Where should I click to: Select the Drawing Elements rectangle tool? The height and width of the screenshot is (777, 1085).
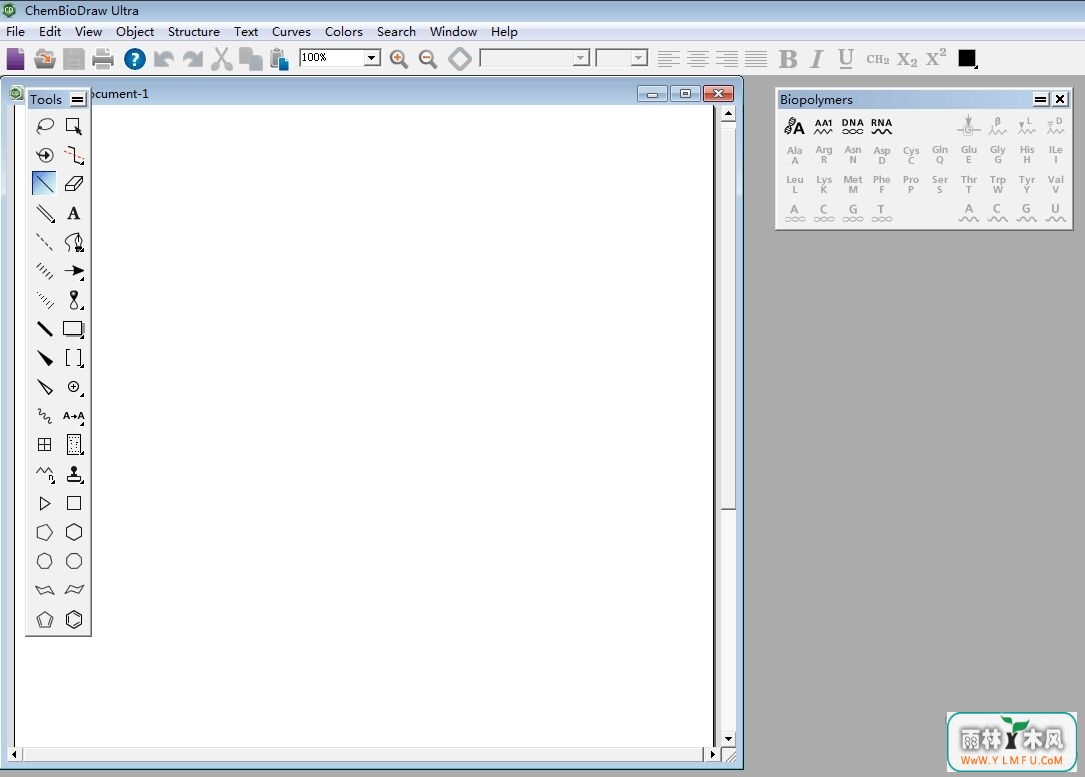coord(74,329)
